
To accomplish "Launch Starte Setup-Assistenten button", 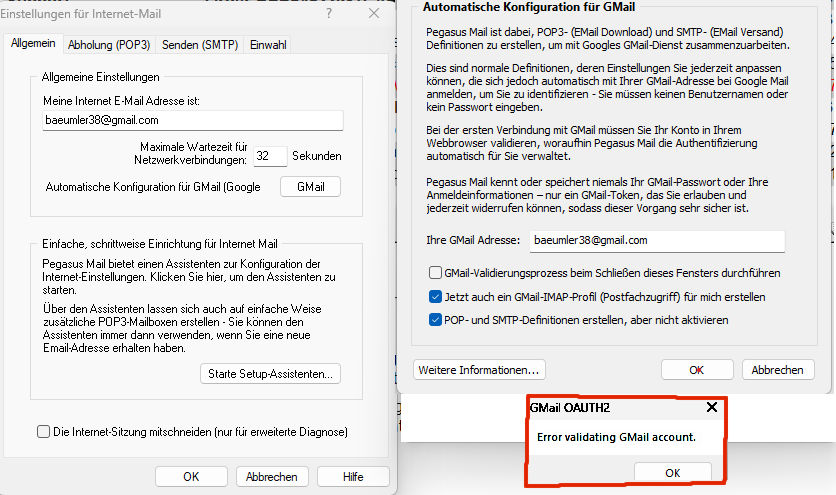I will coord(270,374).
